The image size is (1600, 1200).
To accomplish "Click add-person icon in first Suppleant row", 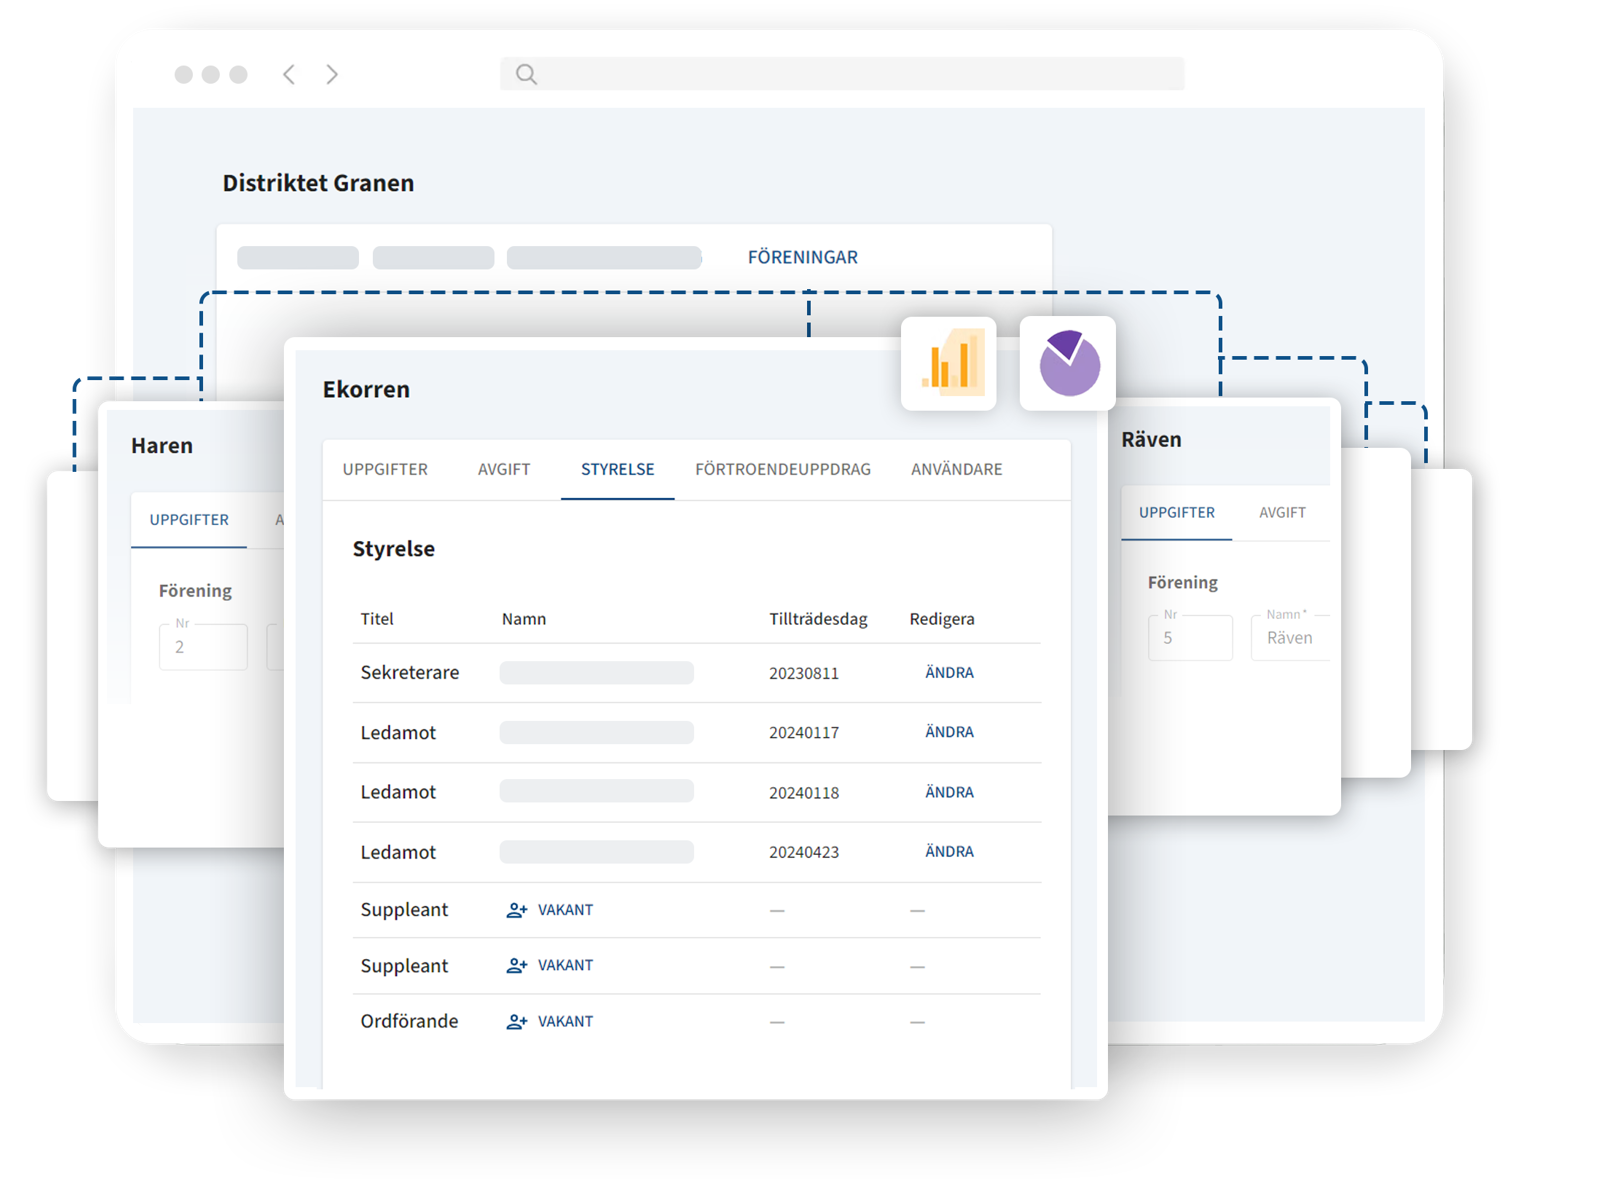I will pos(516,910).
